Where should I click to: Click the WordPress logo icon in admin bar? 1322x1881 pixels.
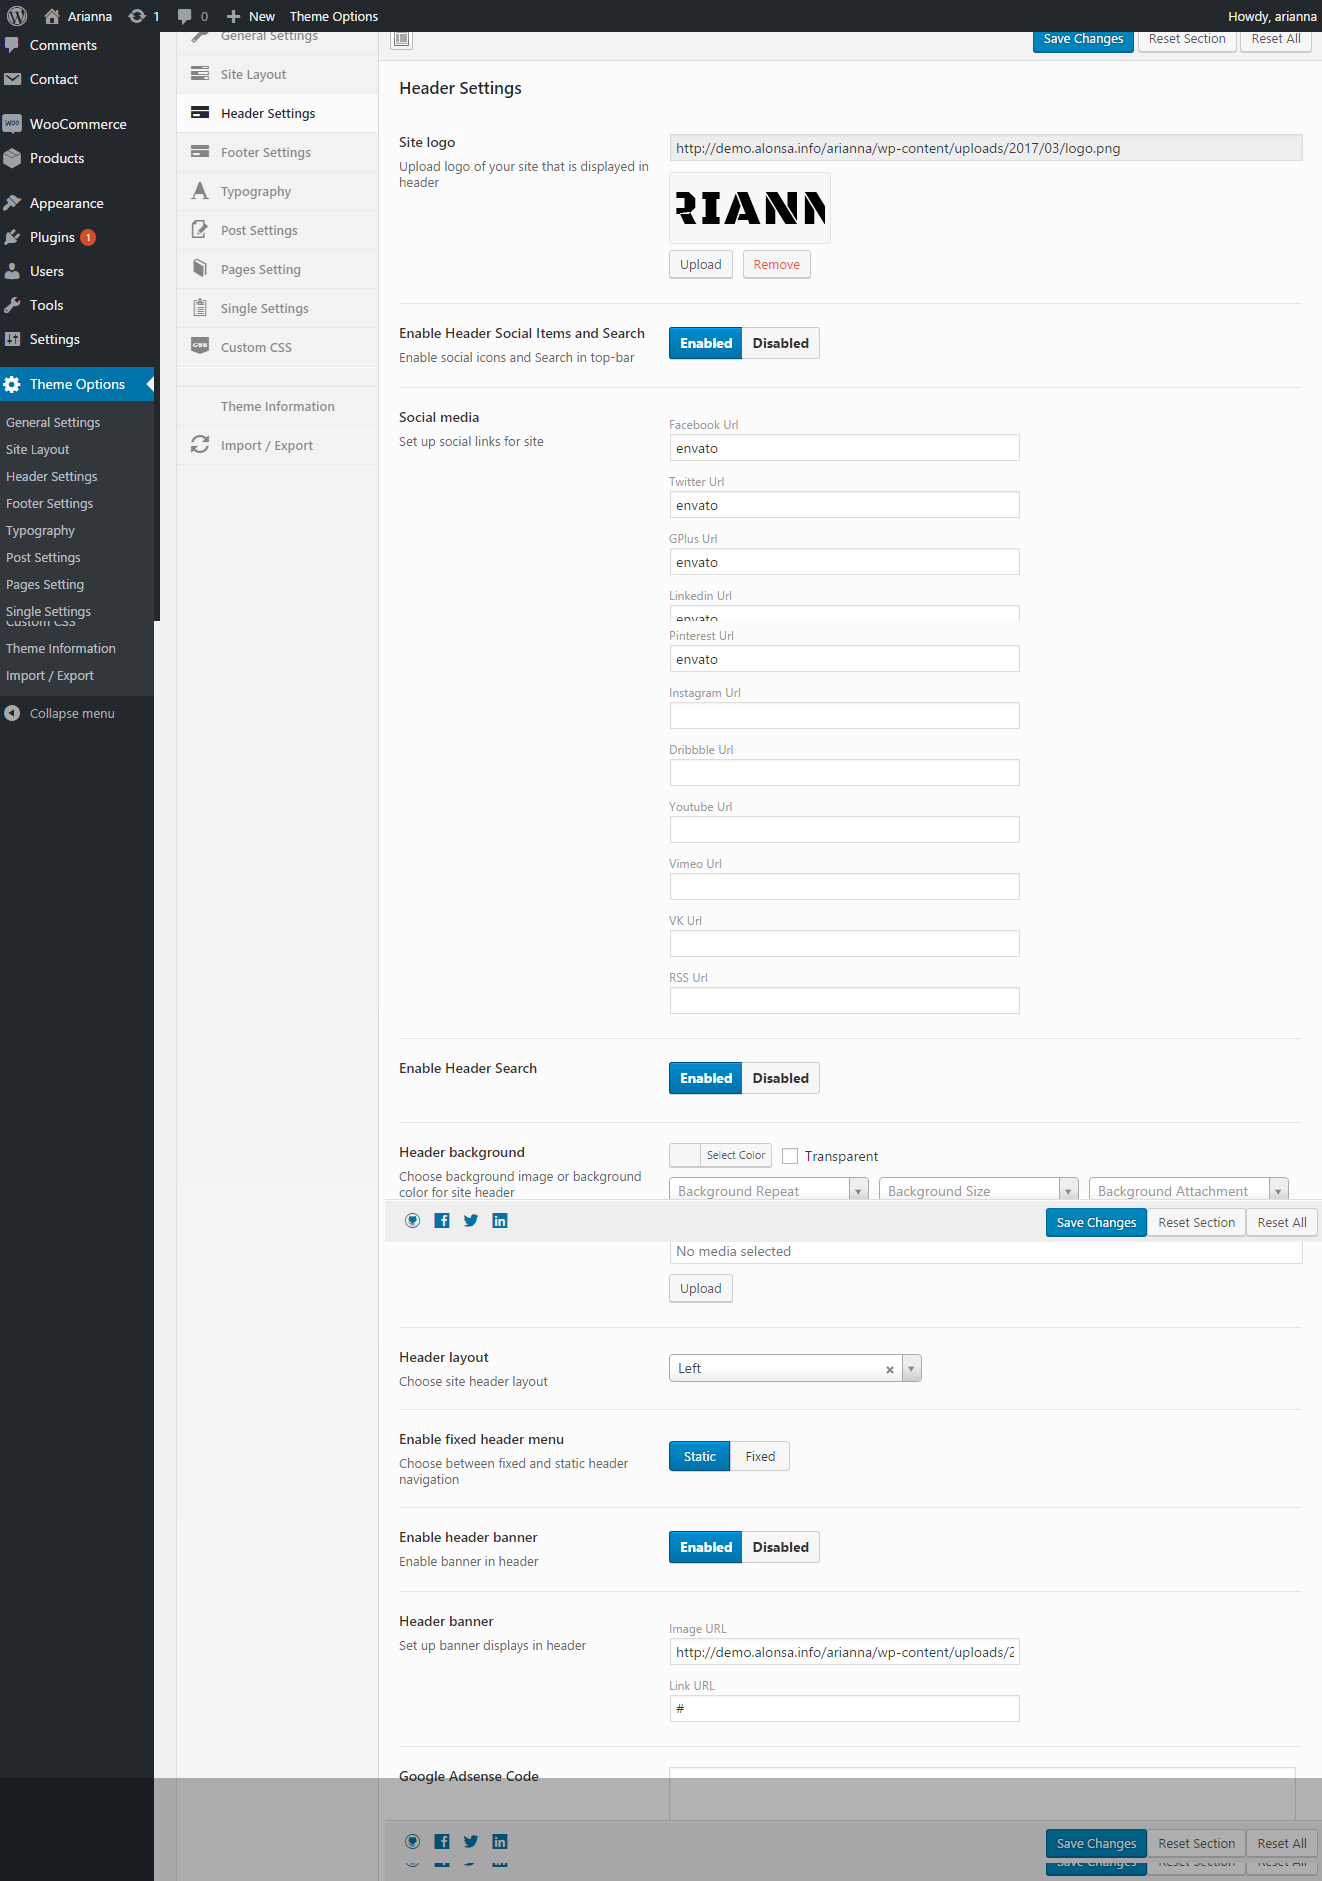[x=17, y=16]
